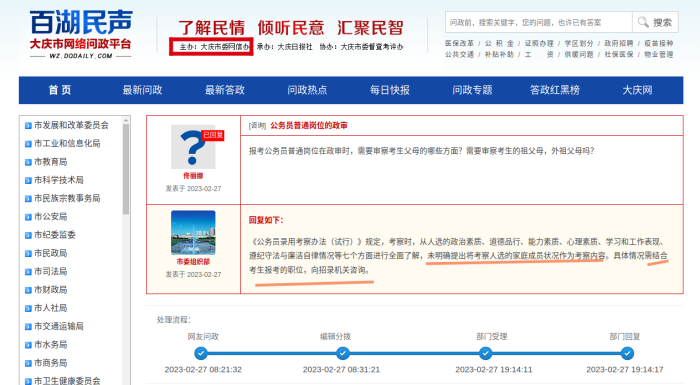Click the 社保医保 hot keyword link
The image size is (700, 385).
point(619,54)
